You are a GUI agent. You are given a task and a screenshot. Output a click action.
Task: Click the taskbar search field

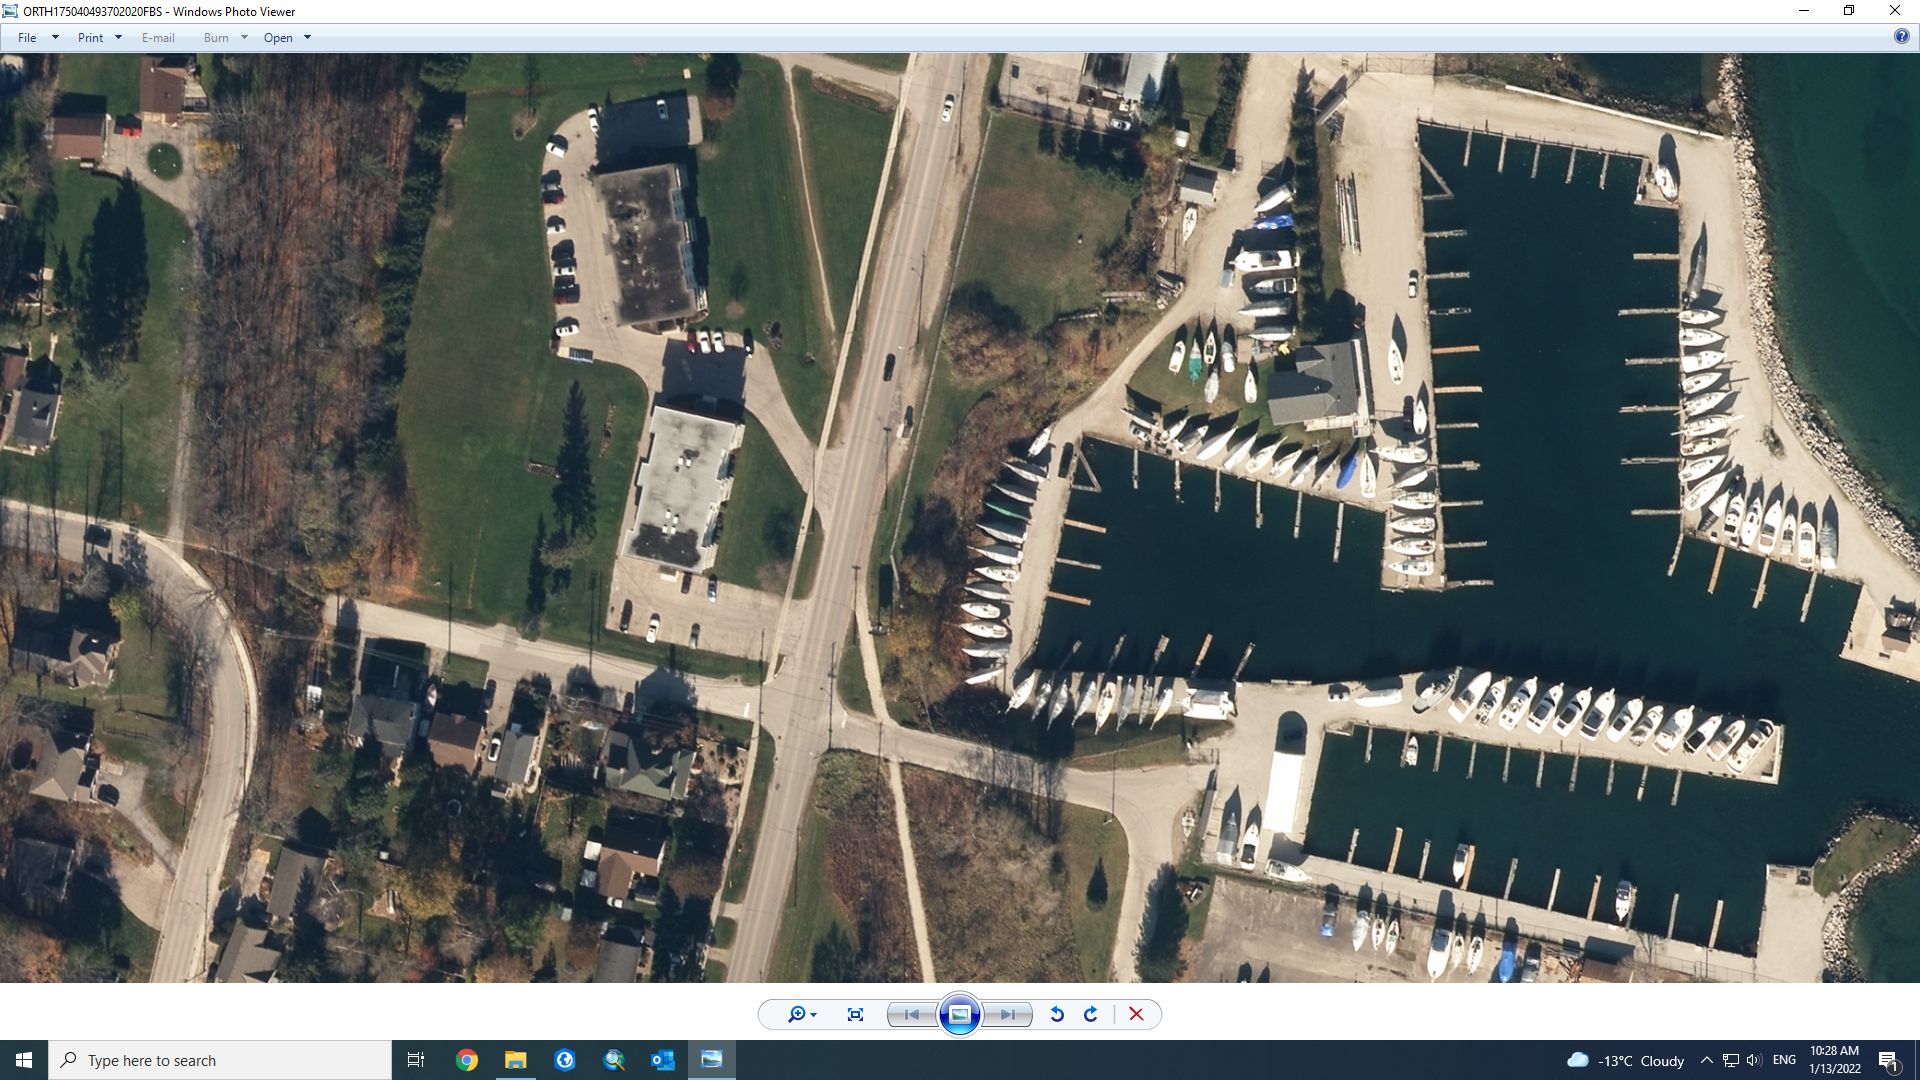tap(220, 1060)
